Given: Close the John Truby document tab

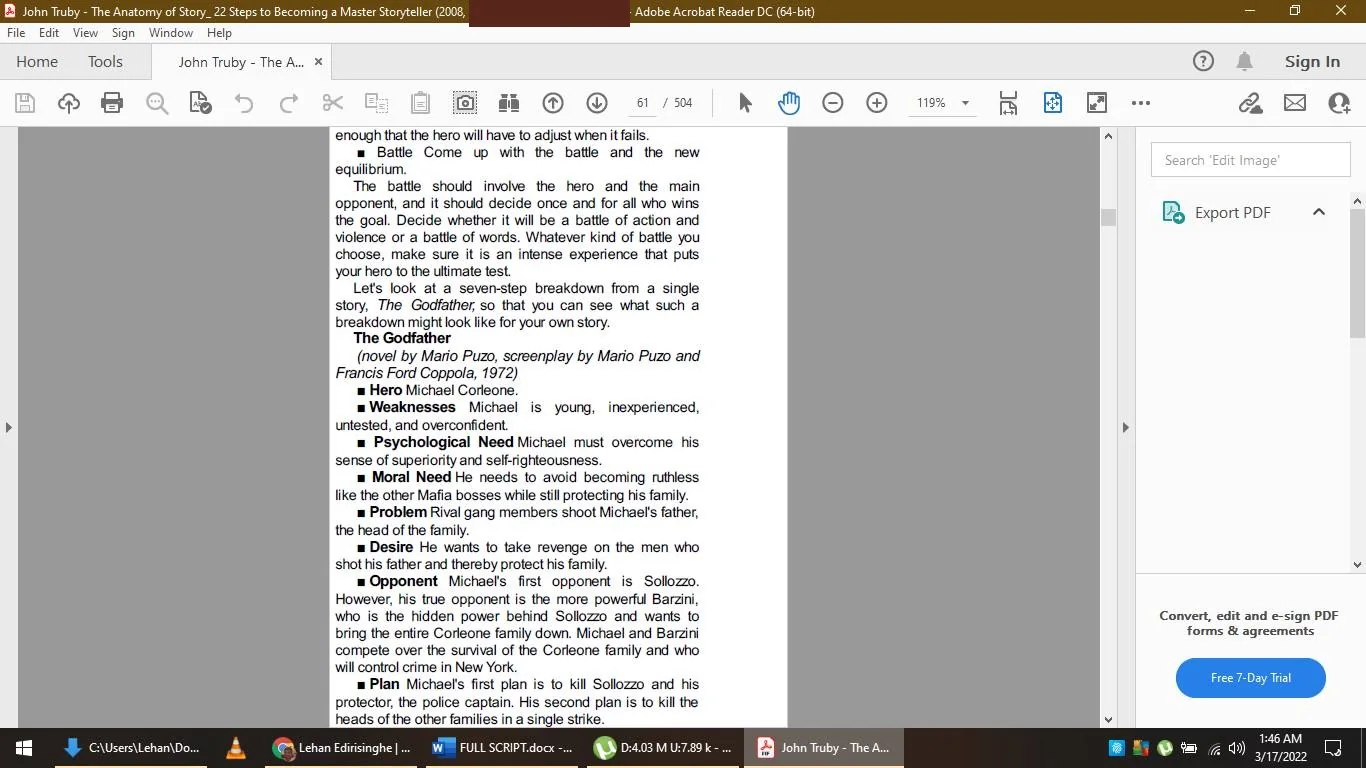Looking at the screenshot, I should click(318, 62).
